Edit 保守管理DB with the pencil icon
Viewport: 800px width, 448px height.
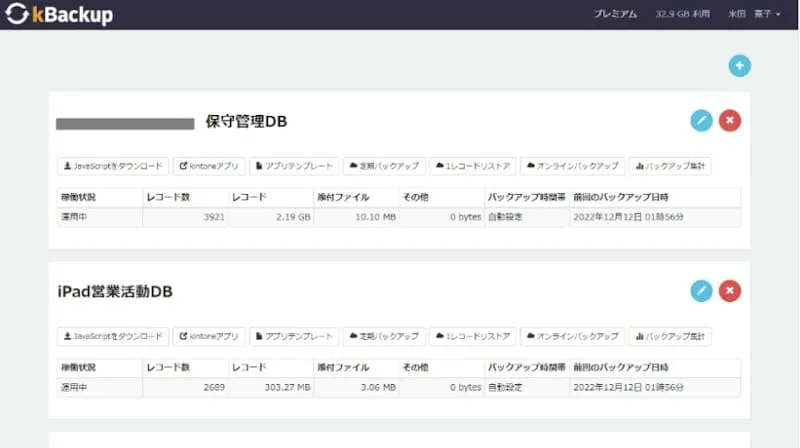pyautogui.click(x=701, y=121)
